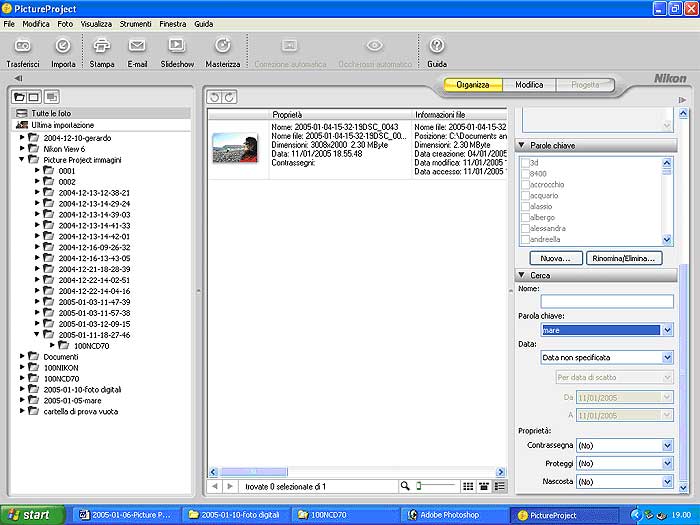Expand the Documenti folder

[x=21, y=356]
